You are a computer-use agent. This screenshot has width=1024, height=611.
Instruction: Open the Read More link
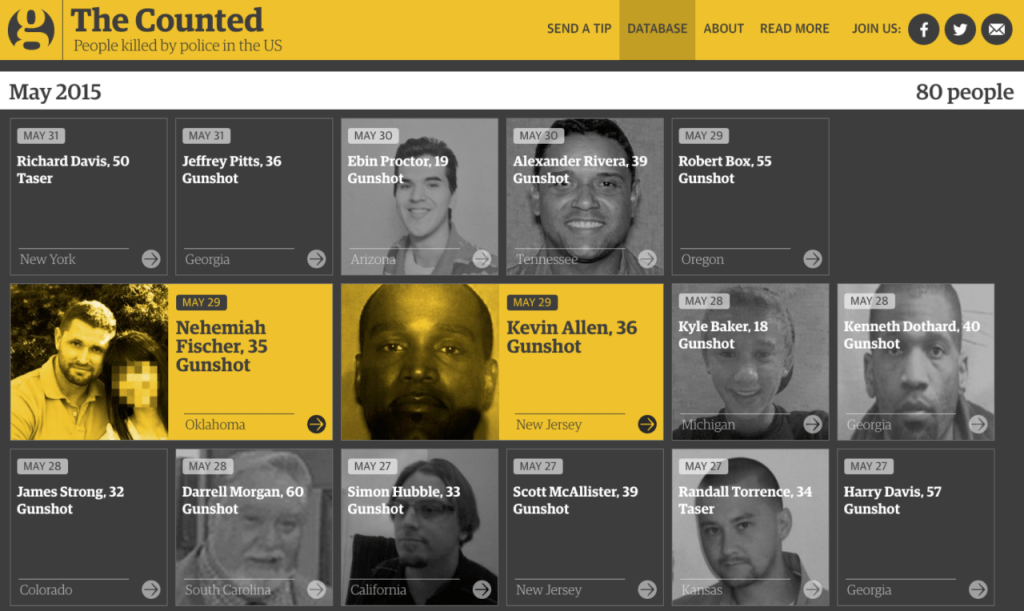click(794, 29)
